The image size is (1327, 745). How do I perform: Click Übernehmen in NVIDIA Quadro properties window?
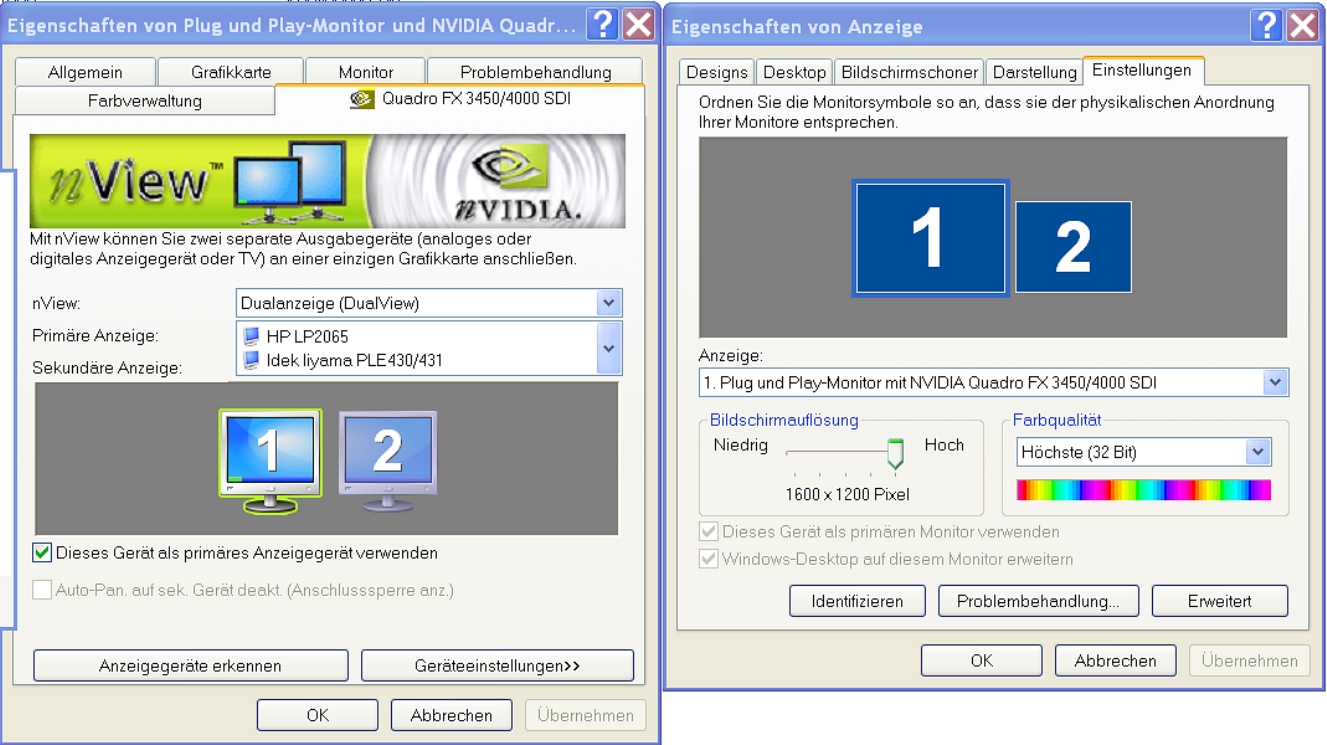point(585,715)
